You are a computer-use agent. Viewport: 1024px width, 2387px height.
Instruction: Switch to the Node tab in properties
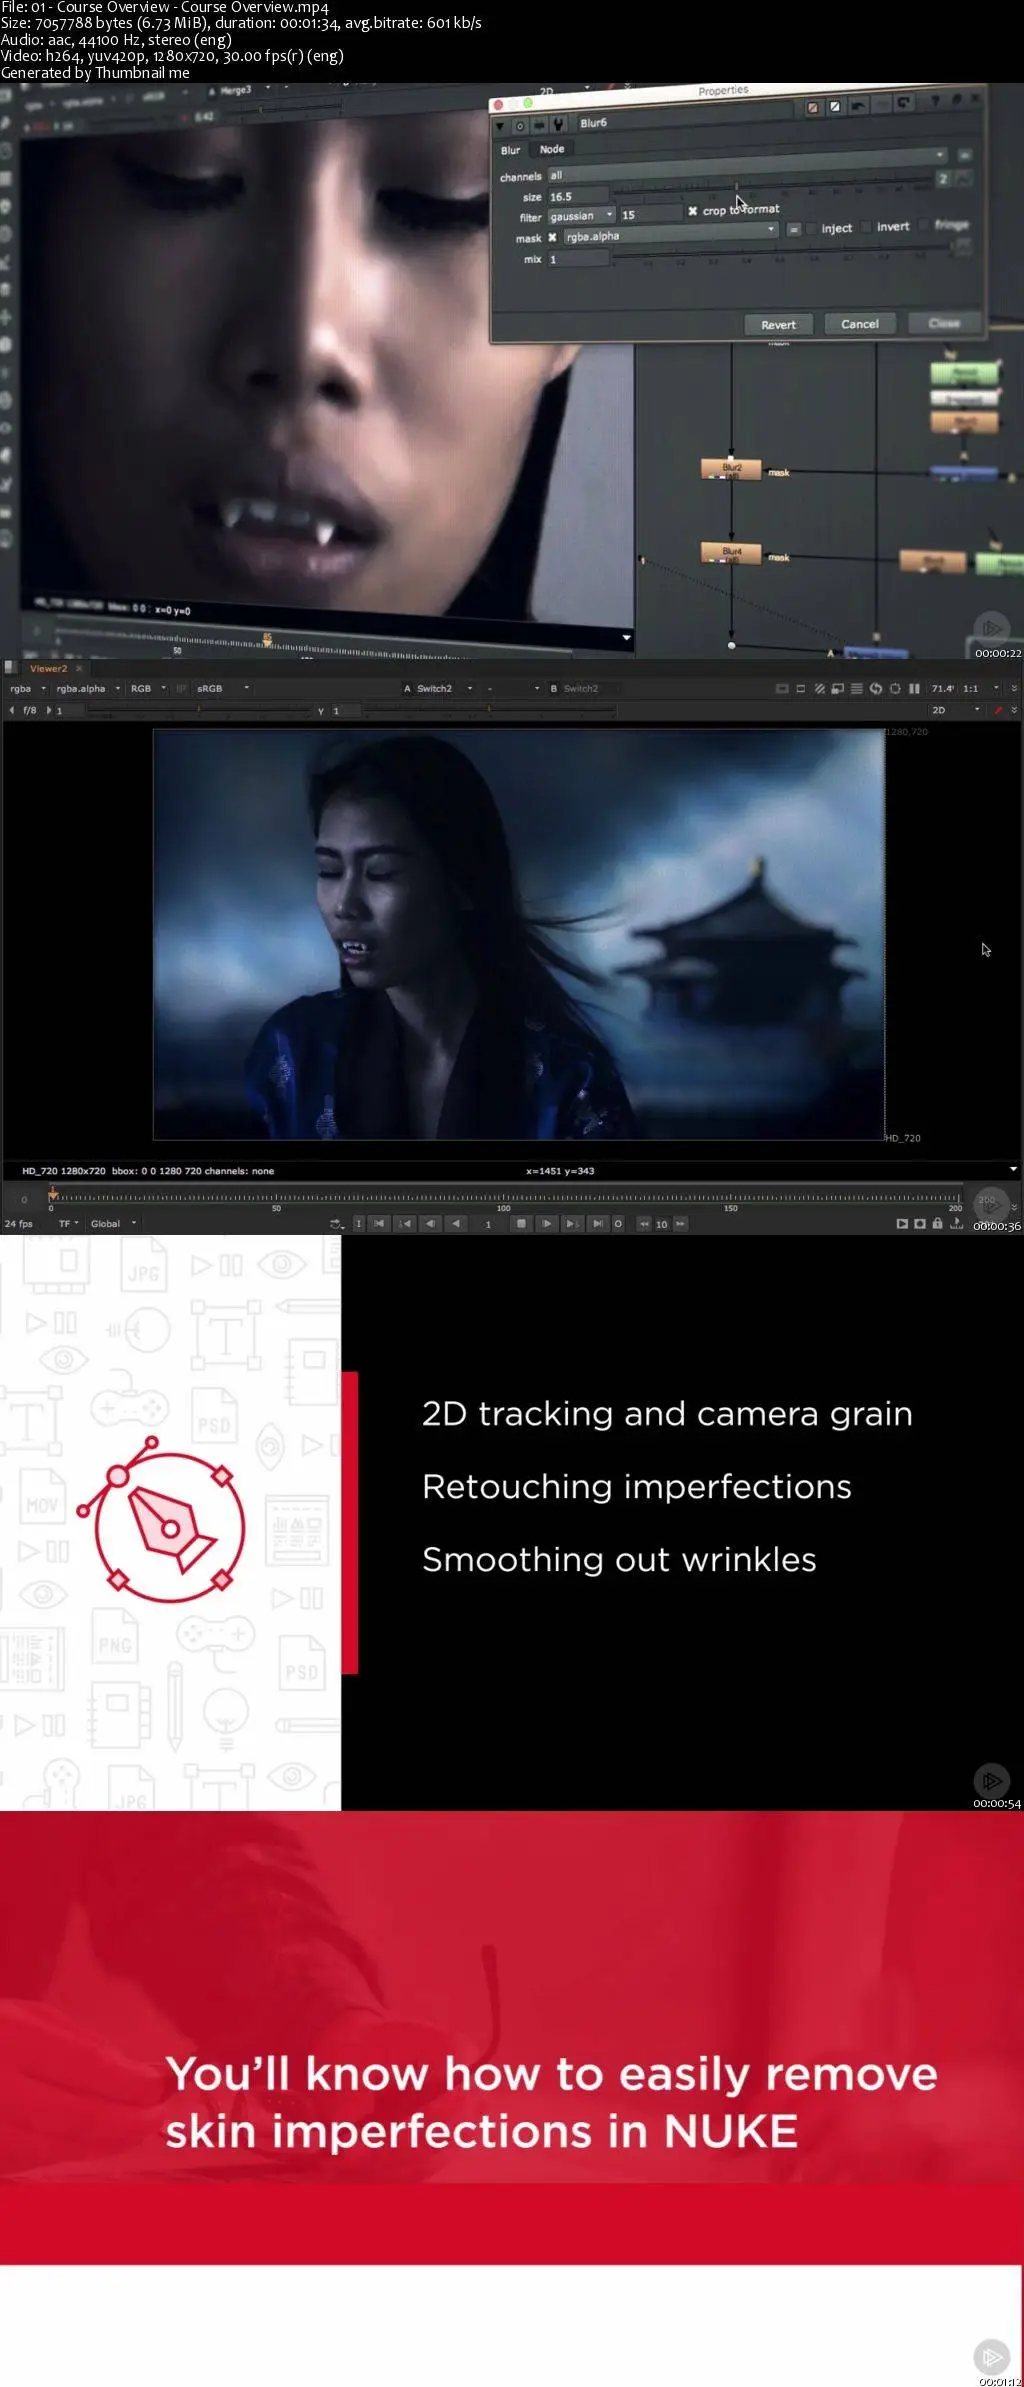(552, 149)
